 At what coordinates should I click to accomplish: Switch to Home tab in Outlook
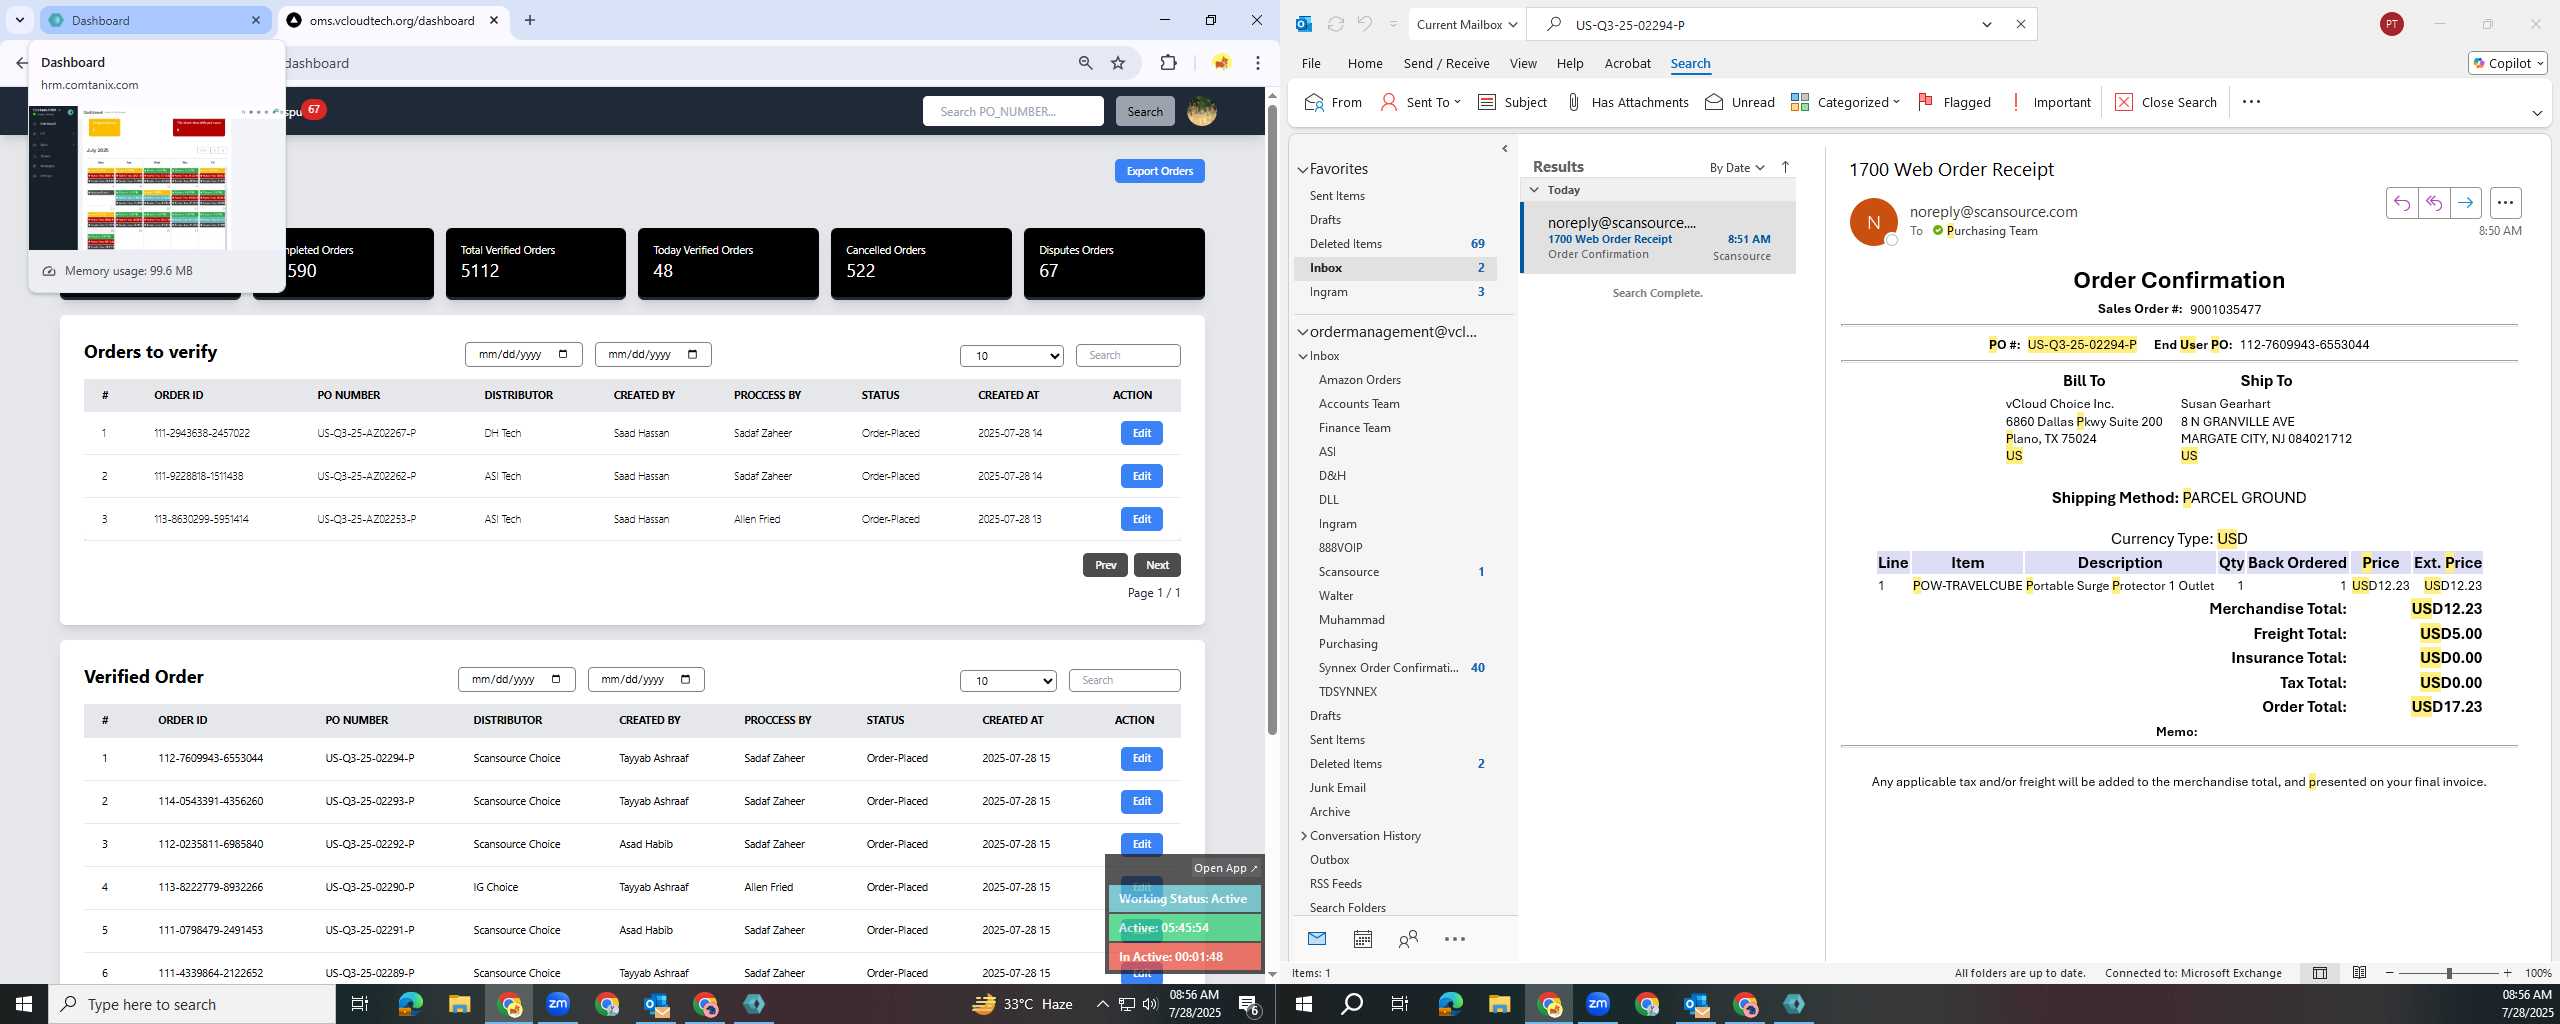(1364, 63)
